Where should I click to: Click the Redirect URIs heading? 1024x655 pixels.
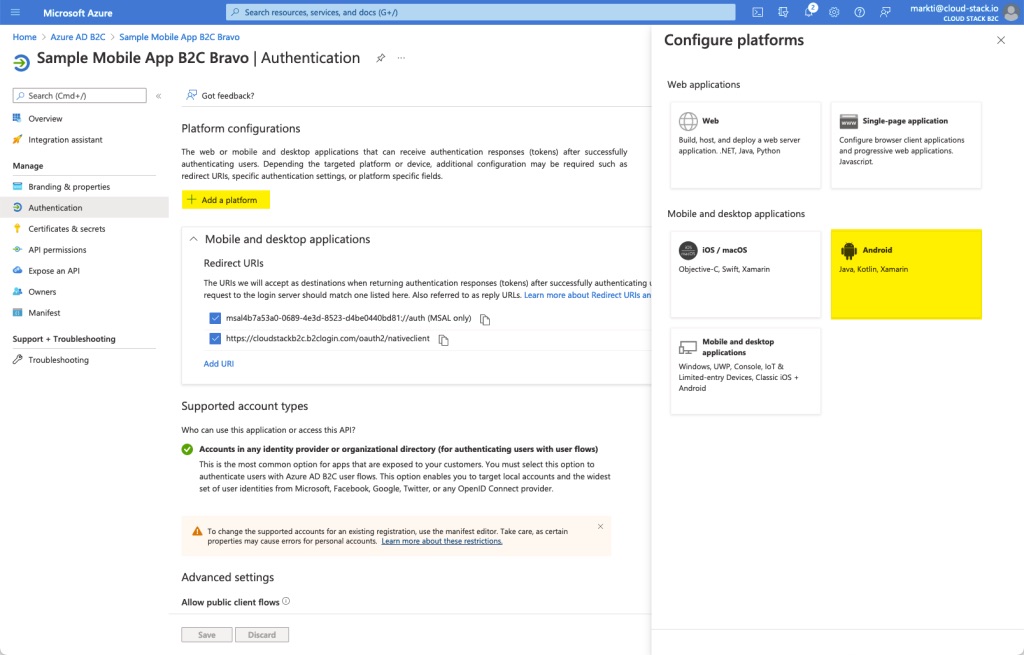pos(234,263)
